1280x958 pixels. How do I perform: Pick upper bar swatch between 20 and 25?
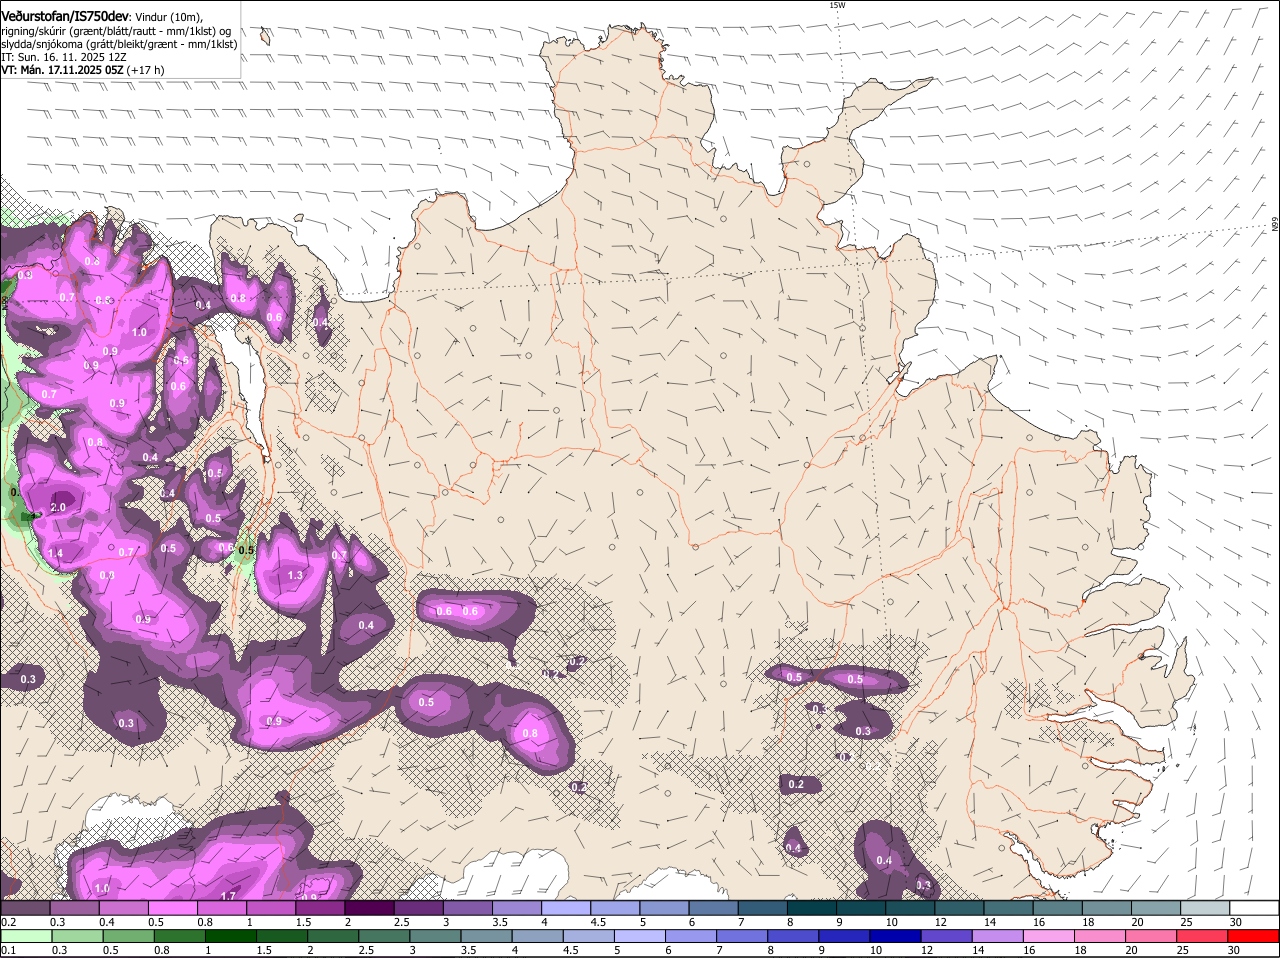pos(1159,907)
